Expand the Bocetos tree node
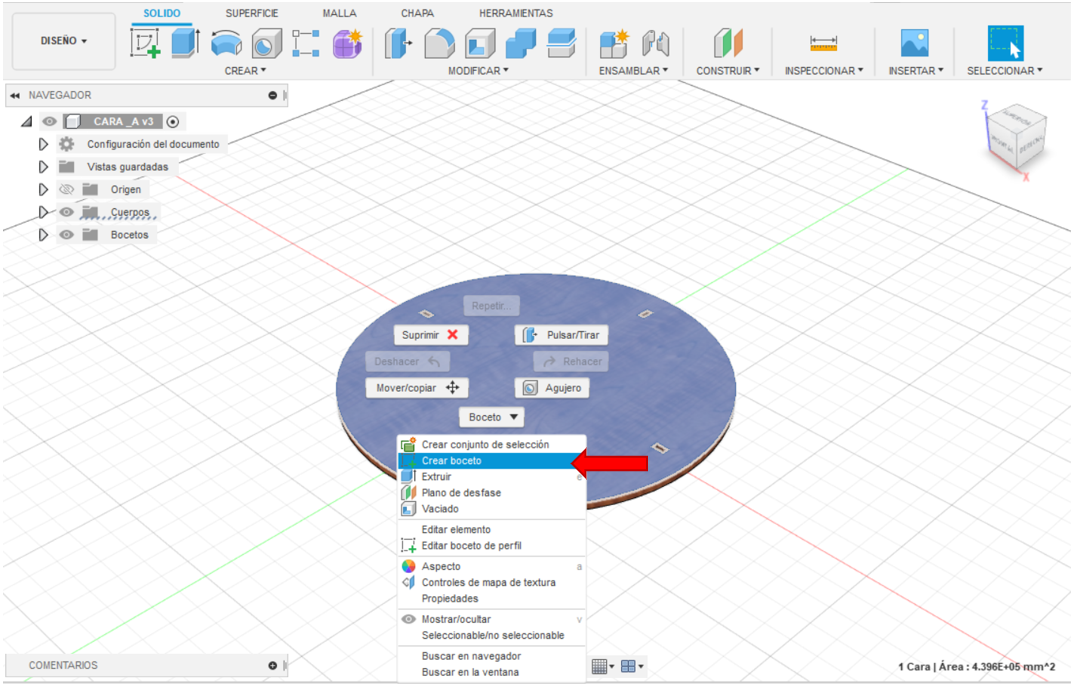 43,235
